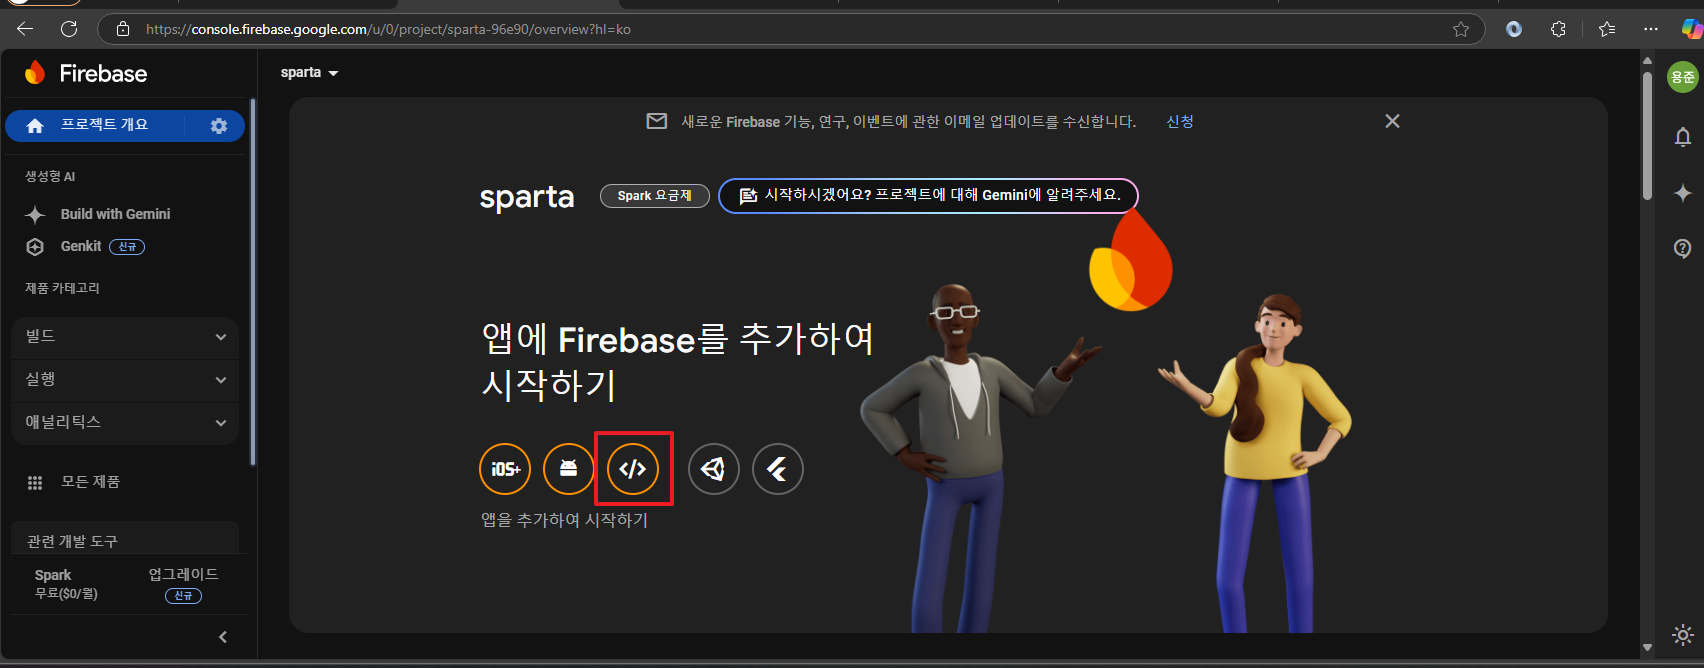The height and width of the screenshot is (668, 1704).
Task: Click the 관련 개발 도구 section heading
Action: pos(72,541)
